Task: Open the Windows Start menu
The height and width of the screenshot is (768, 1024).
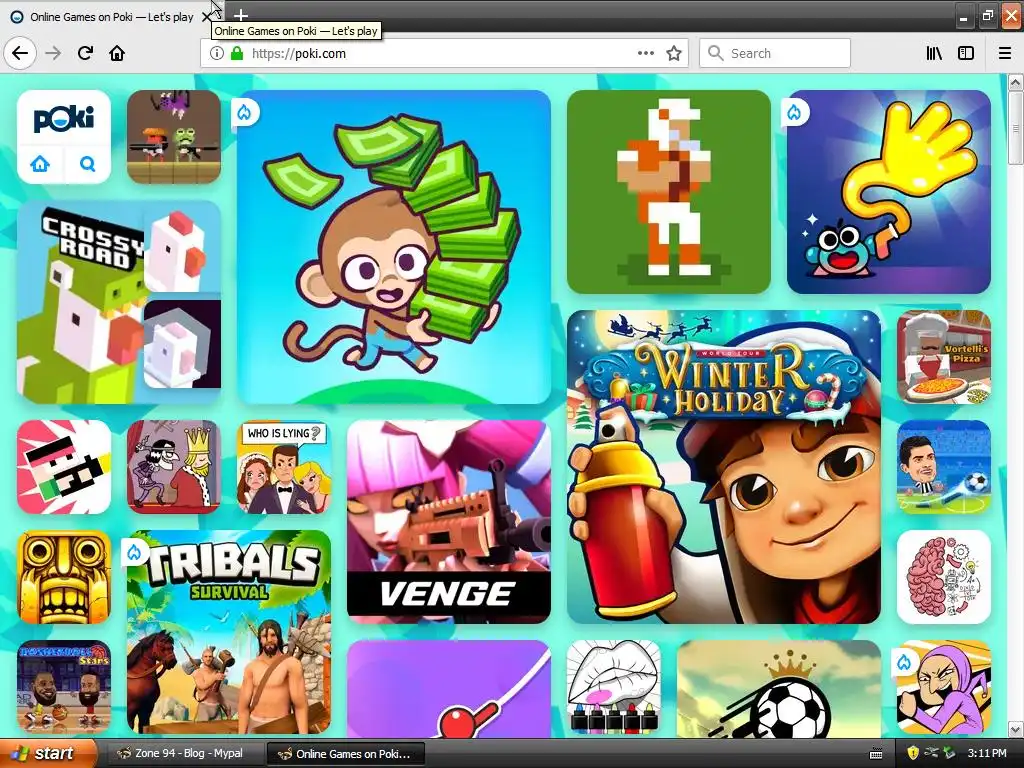Action: pos(47,754)
